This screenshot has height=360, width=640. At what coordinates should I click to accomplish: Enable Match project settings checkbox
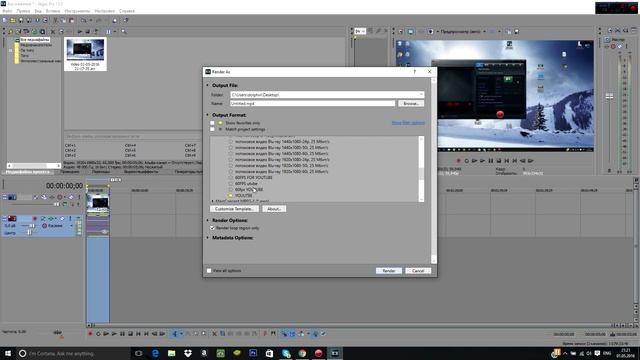click(212, 129)
